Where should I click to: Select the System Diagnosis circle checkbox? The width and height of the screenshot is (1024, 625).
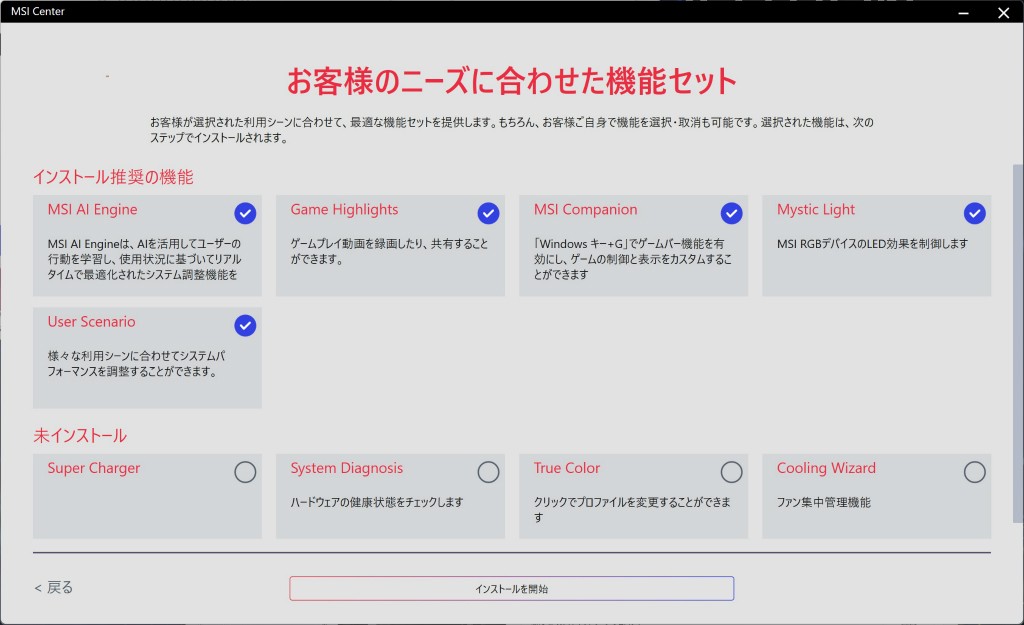coord(488,472)
